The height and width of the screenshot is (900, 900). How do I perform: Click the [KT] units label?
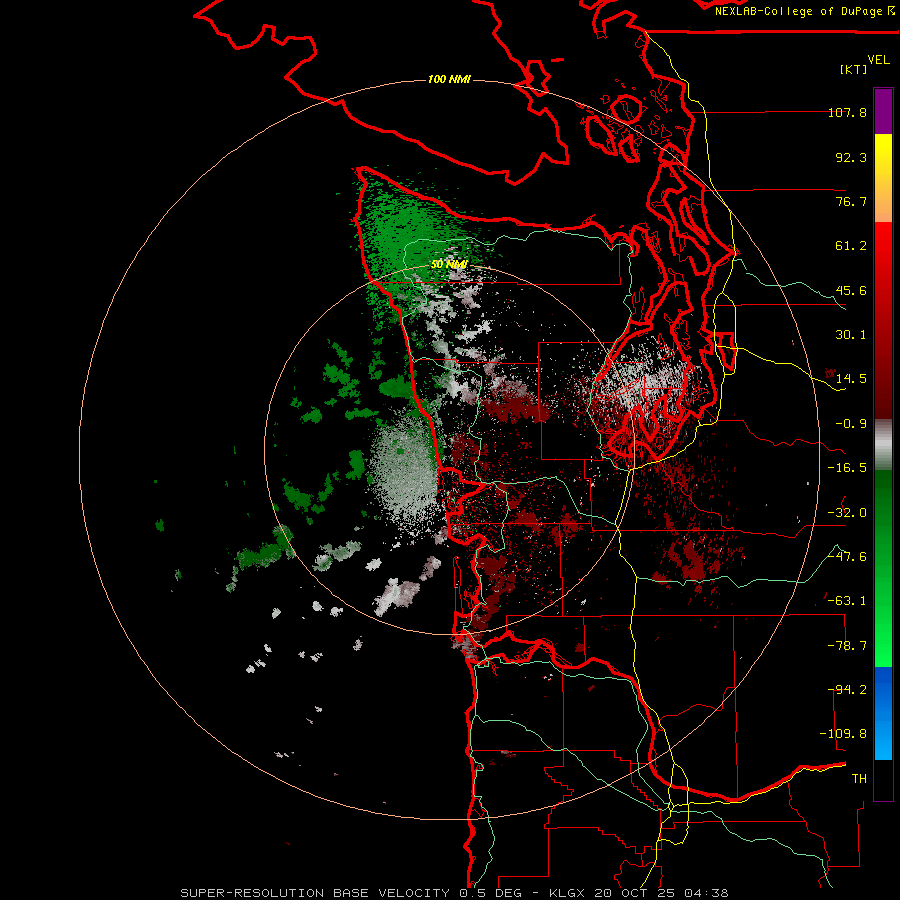tap(854, 69)
